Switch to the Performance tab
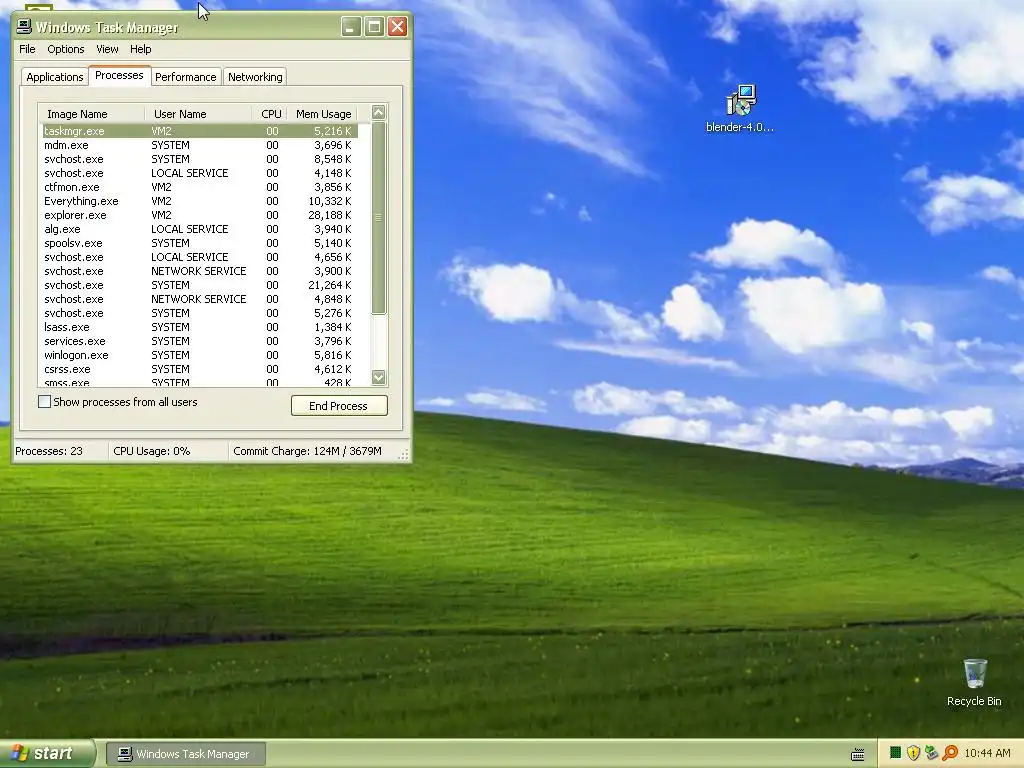Viewport: 1024px width, 768px height. 185,77
